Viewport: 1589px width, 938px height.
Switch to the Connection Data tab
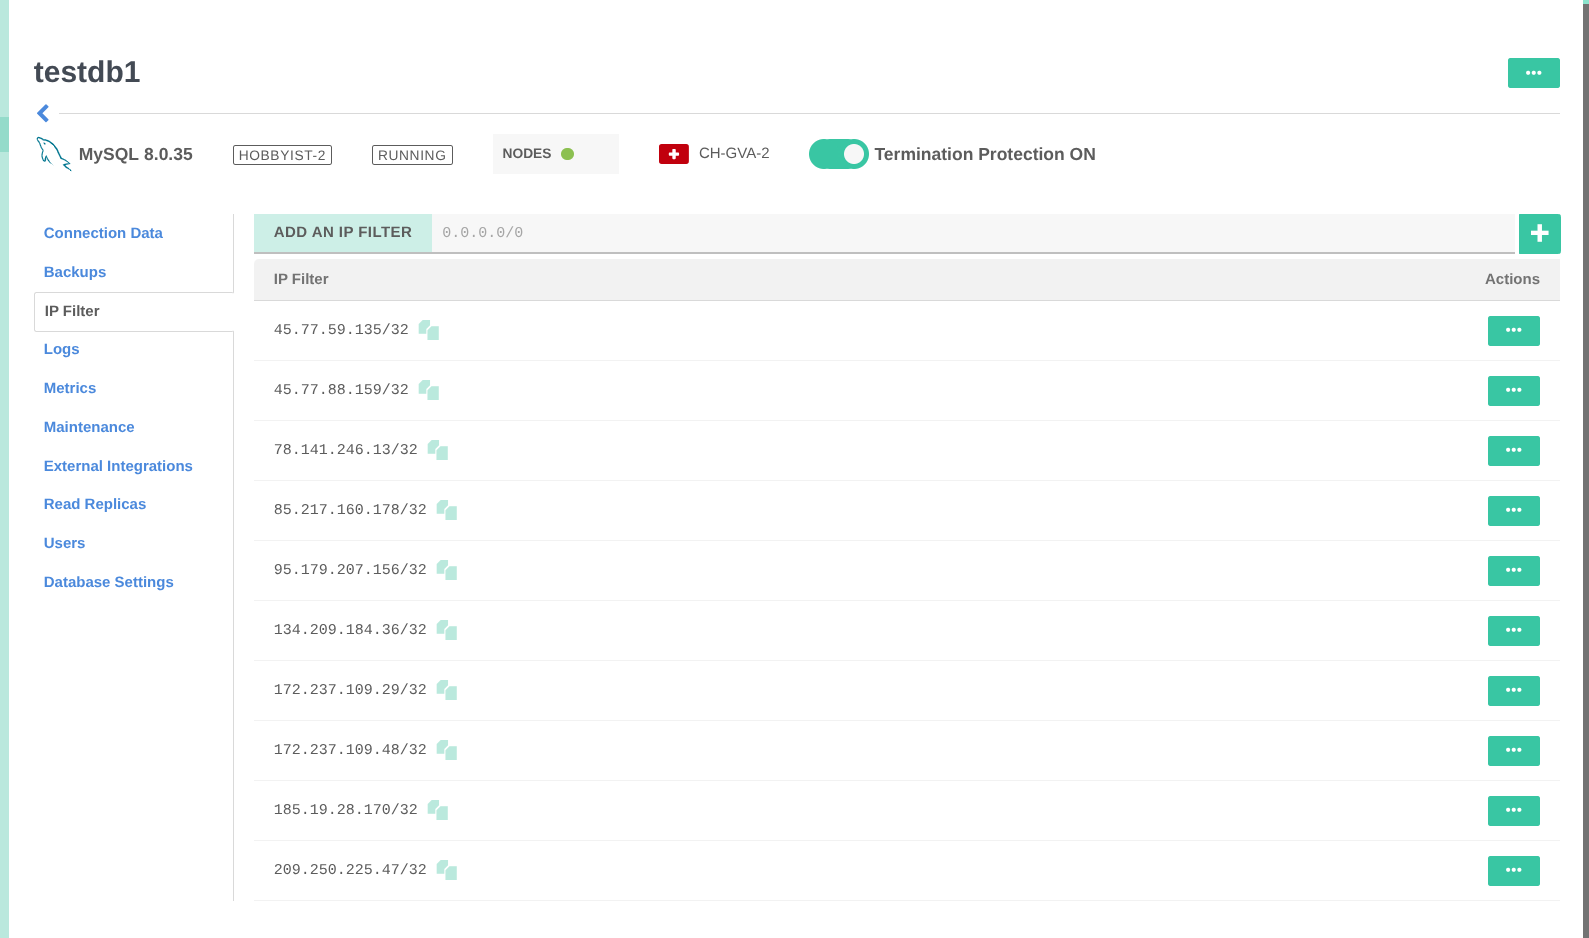(x=103, y=233)
